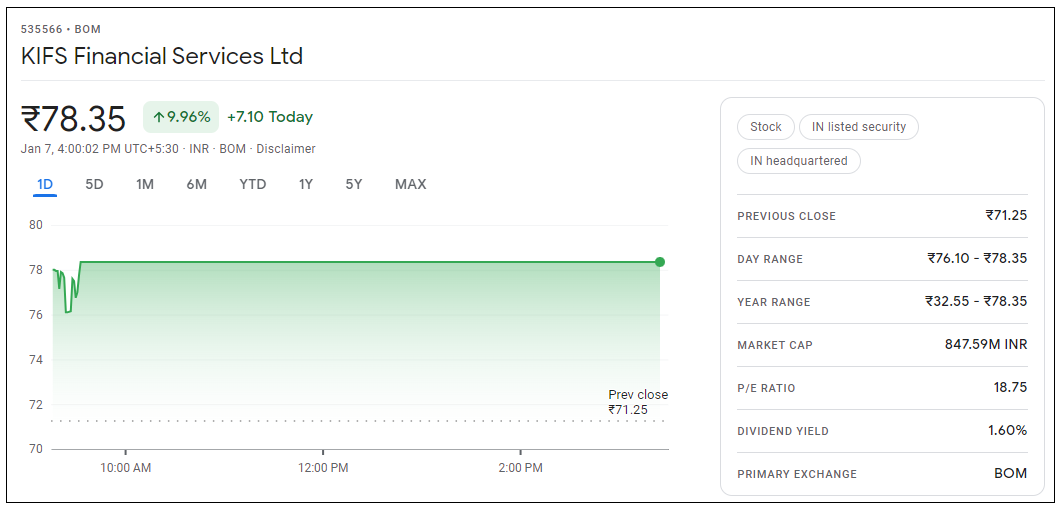This screenshot has width=1062, height=509.
Task: Show the MAX range chart
Action: point(410,184)
